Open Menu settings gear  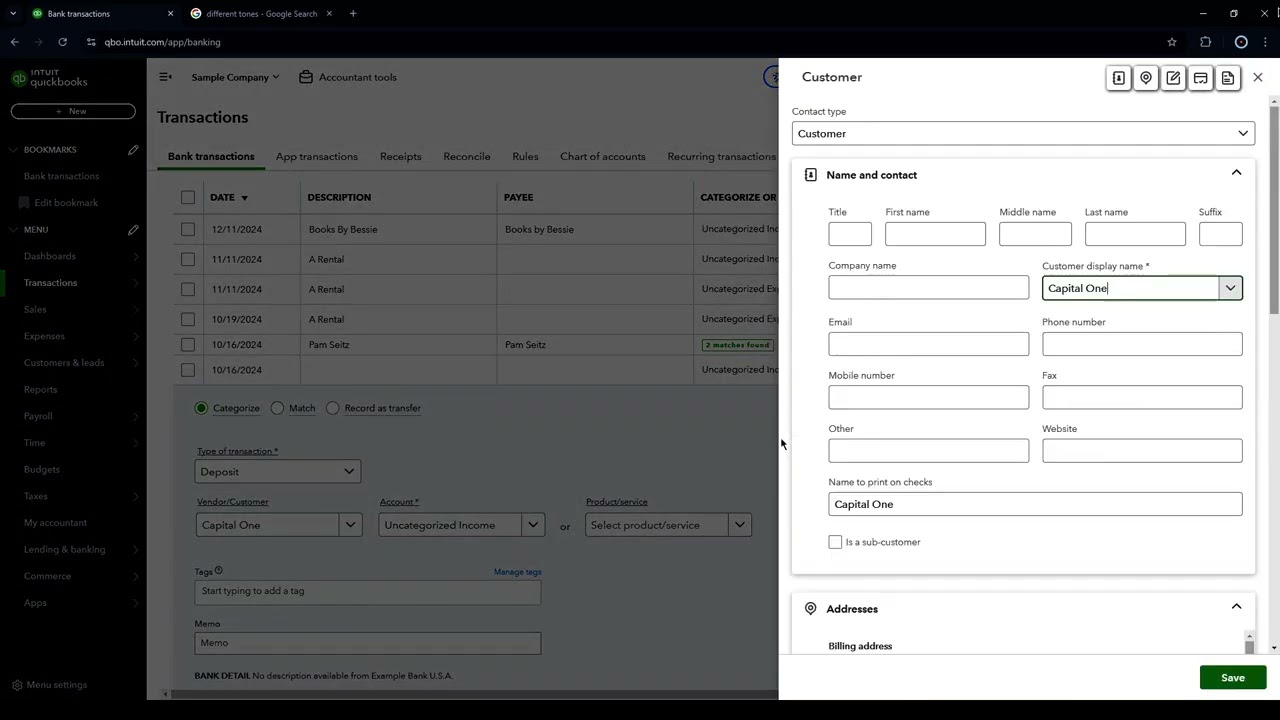[17, 685]
